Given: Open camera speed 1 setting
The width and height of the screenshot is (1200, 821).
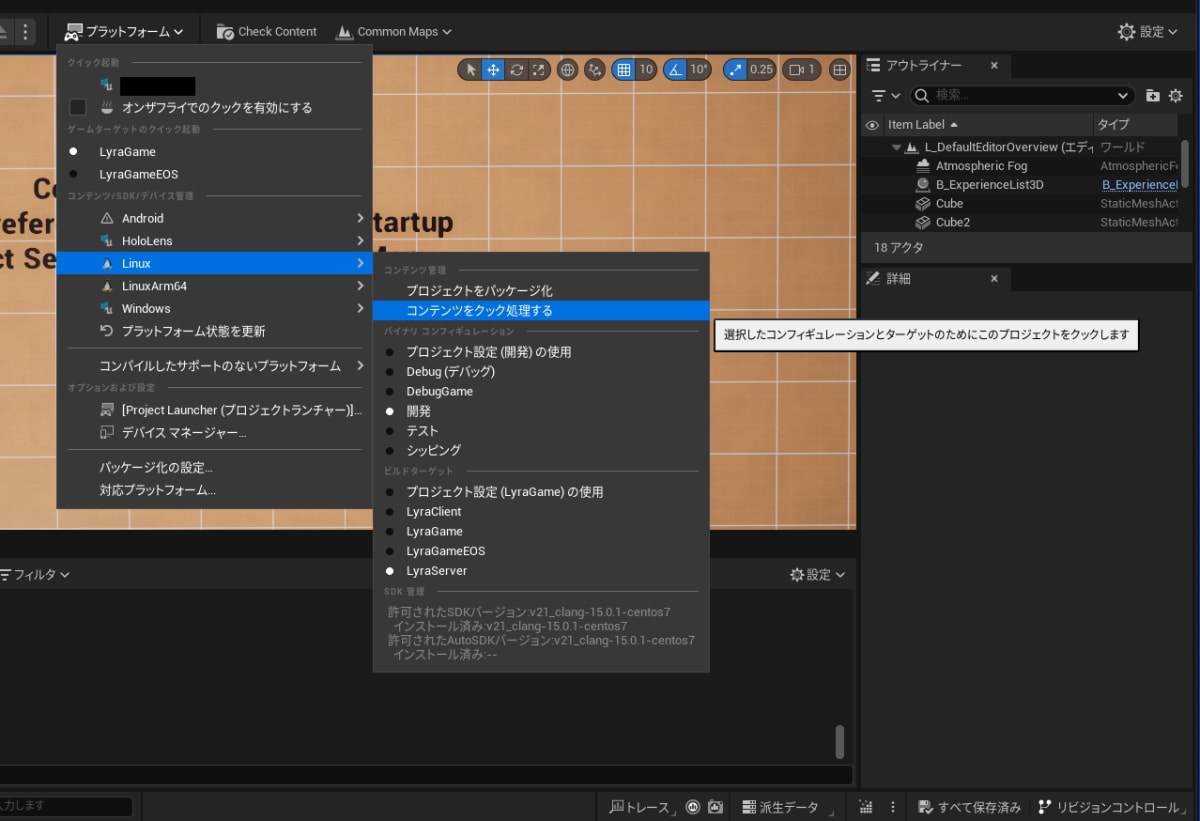Looking at the screenshot, I should click(x=800, y=69).
